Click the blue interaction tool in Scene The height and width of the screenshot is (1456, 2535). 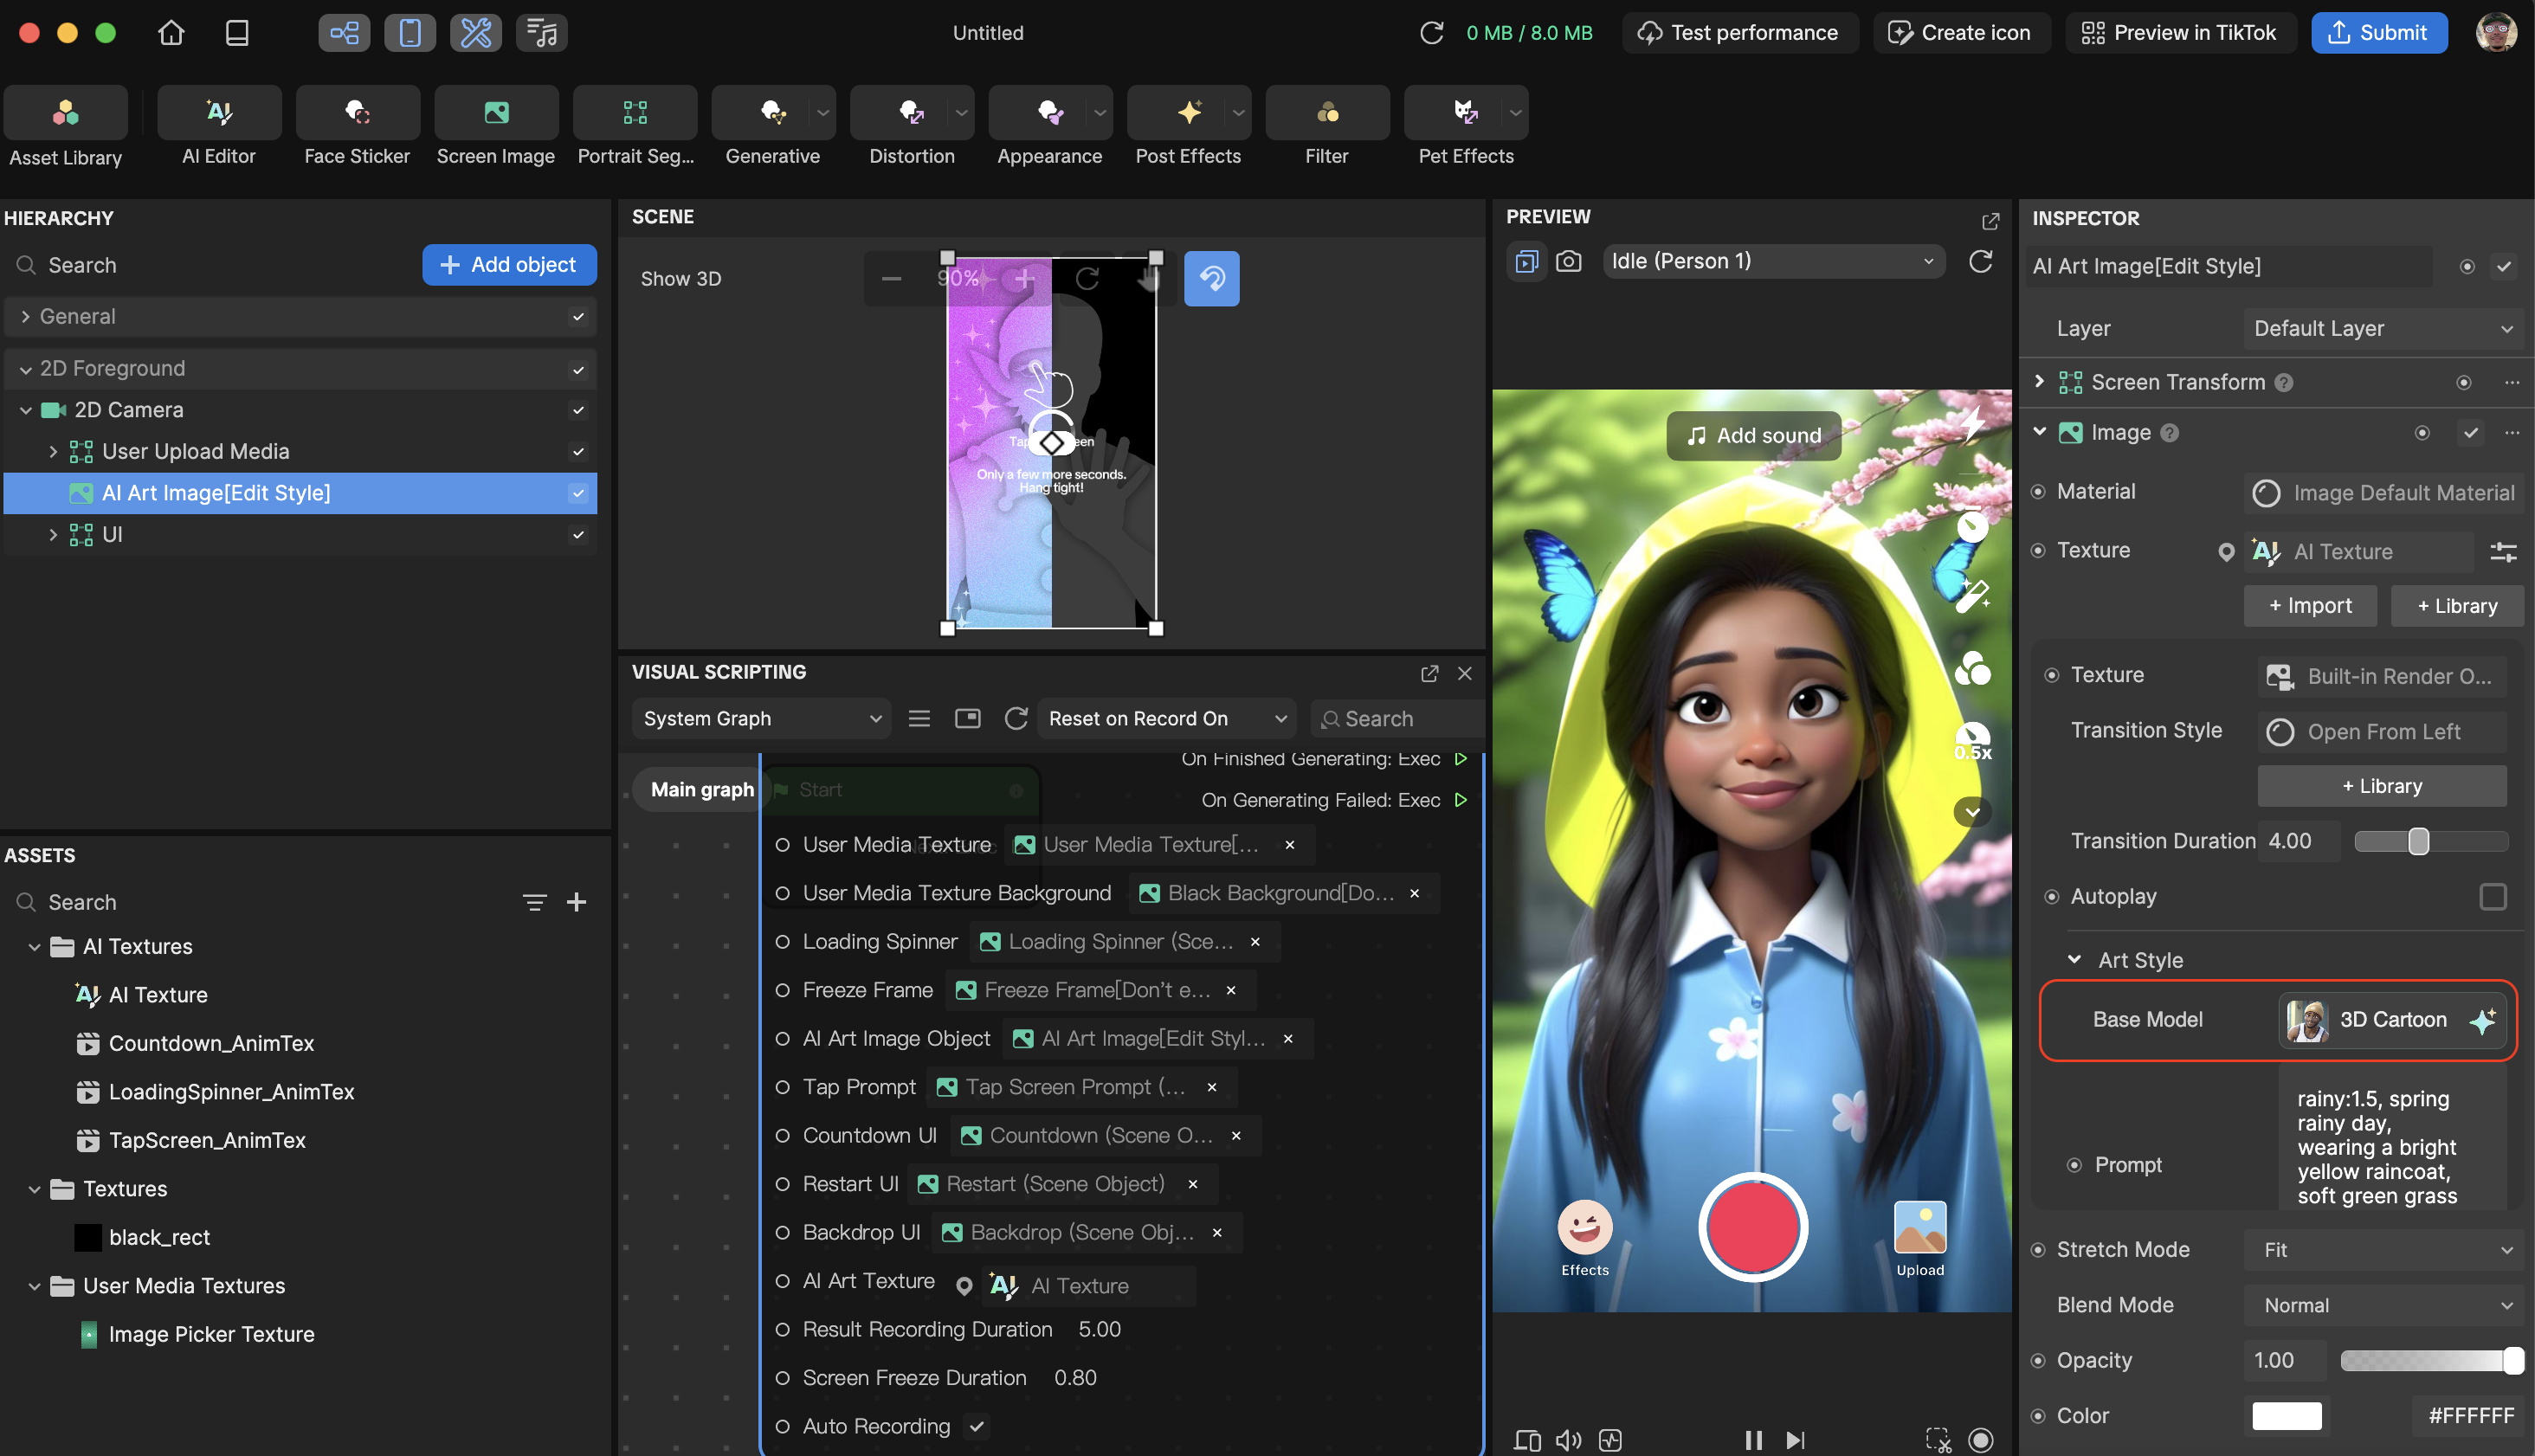pyautogui.click(x=1212, y=278)
